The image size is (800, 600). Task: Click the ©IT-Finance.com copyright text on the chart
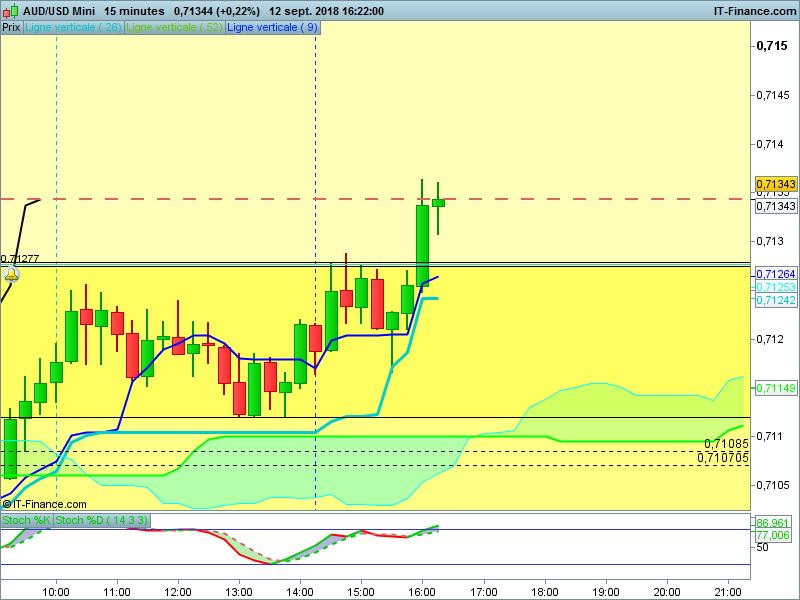pos(44,504)
